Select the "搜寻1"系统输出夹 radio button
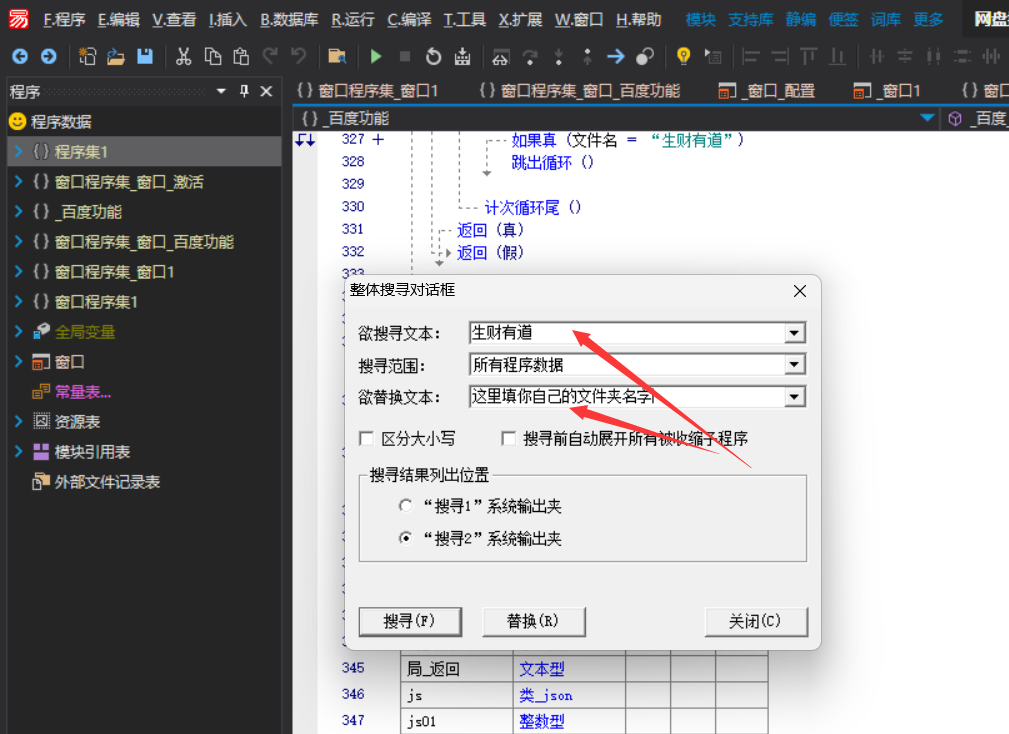Screen dimensions: 1009x734 click(x=406, y=506)
